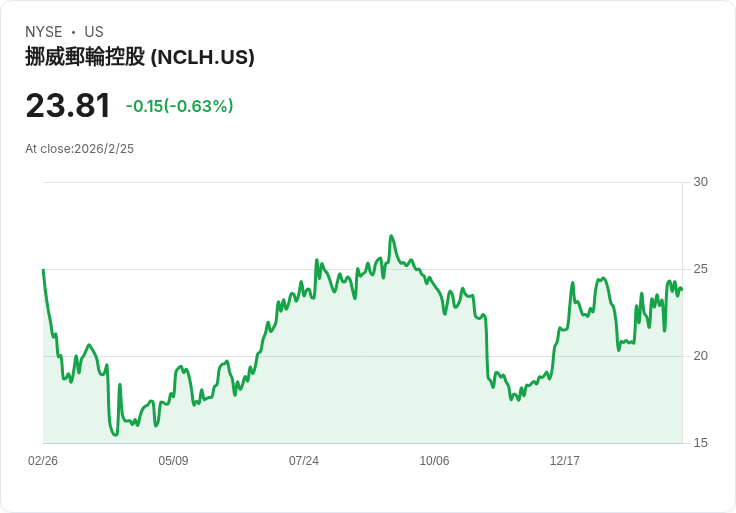Click the 30 price axis label

(700, 182)
